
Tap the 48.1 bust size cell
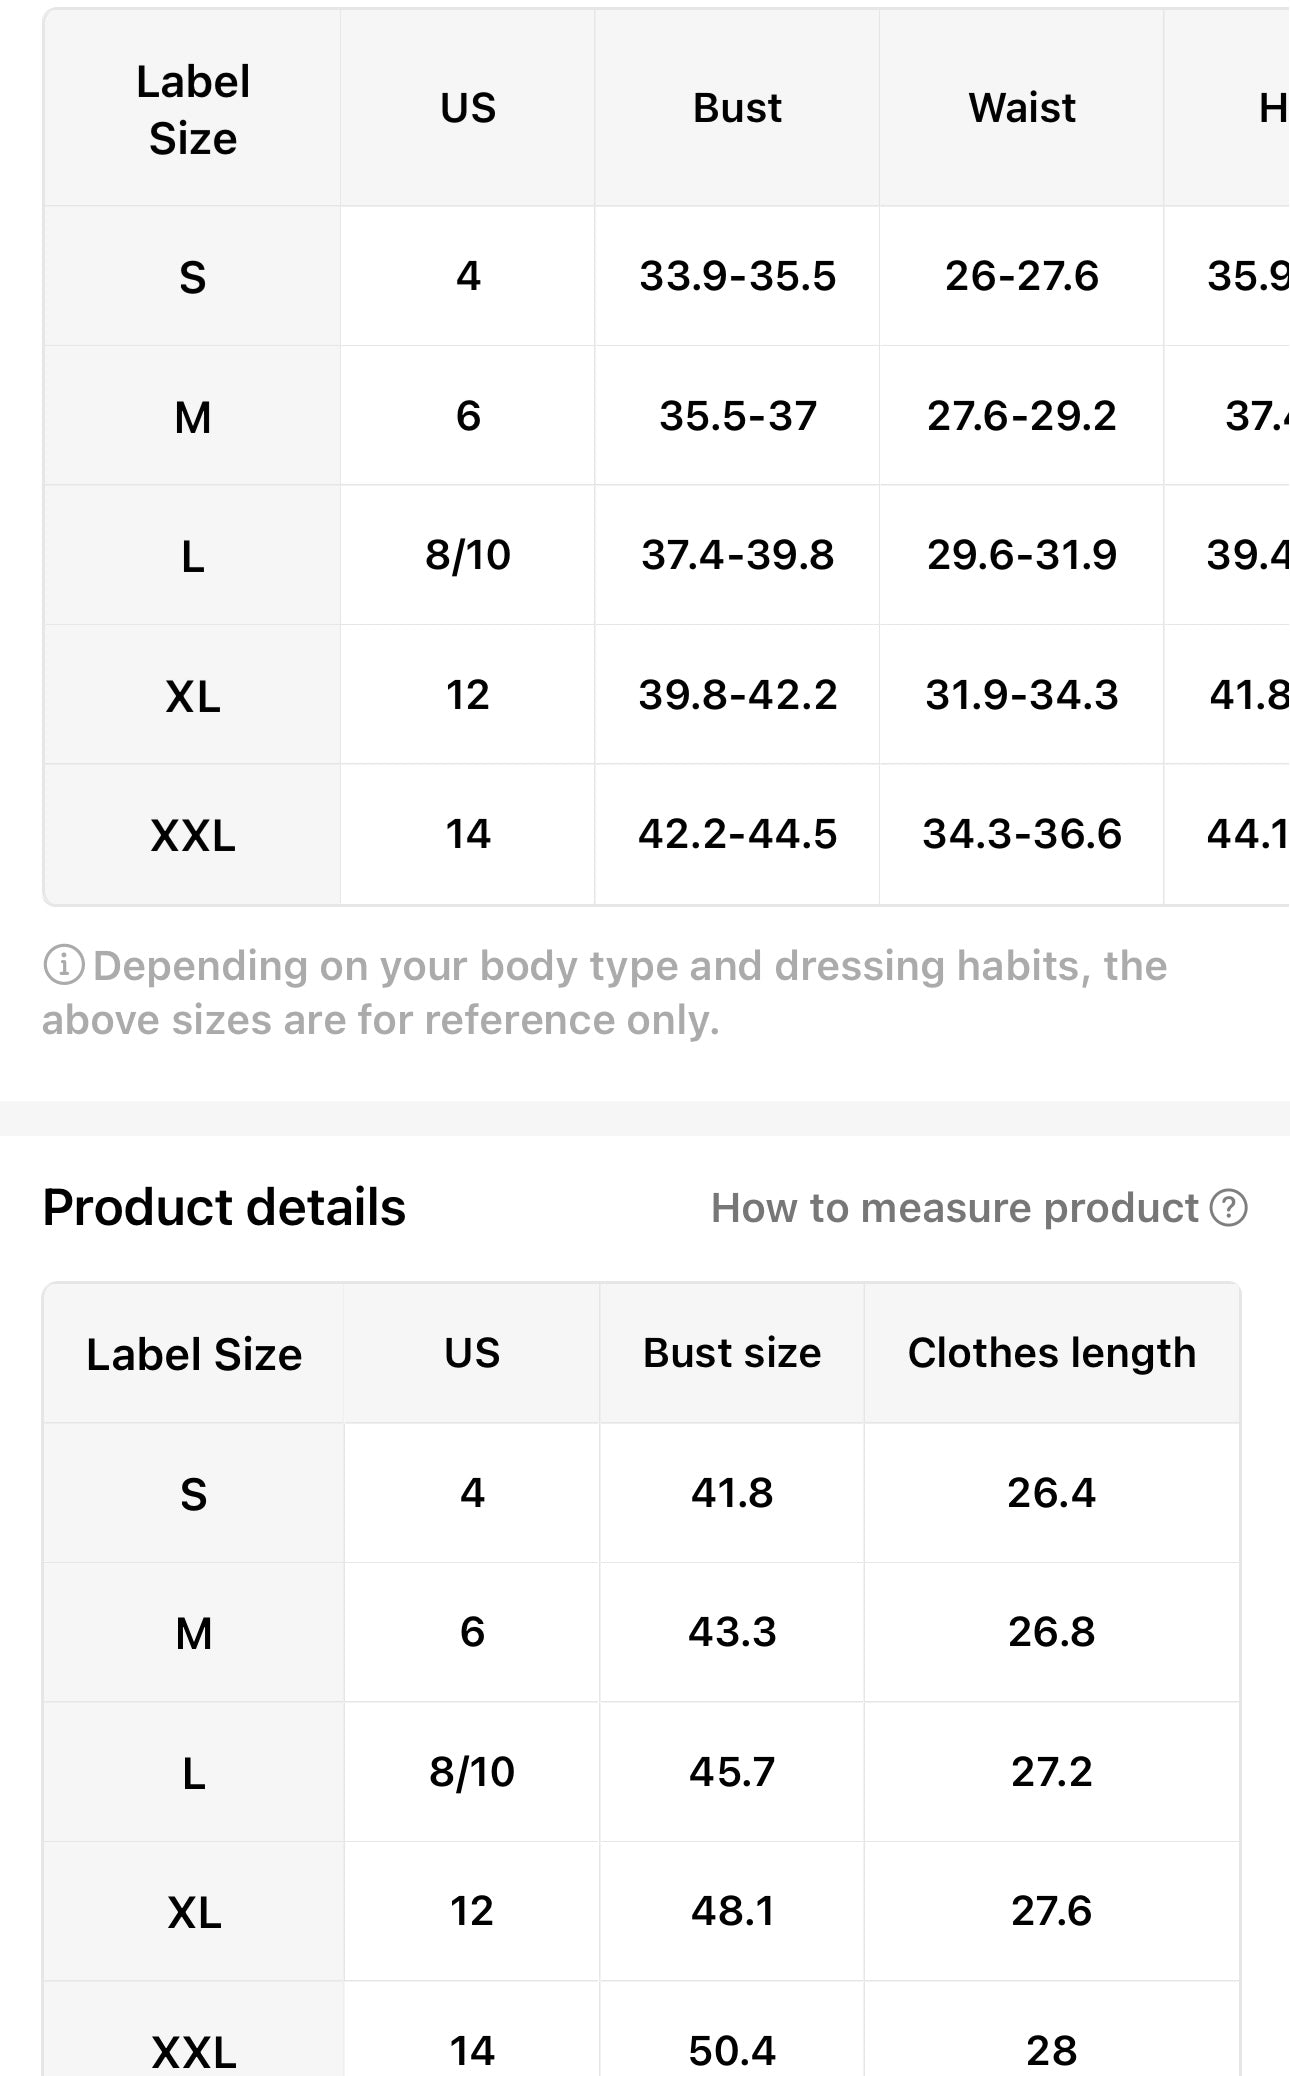point(732,1911)
